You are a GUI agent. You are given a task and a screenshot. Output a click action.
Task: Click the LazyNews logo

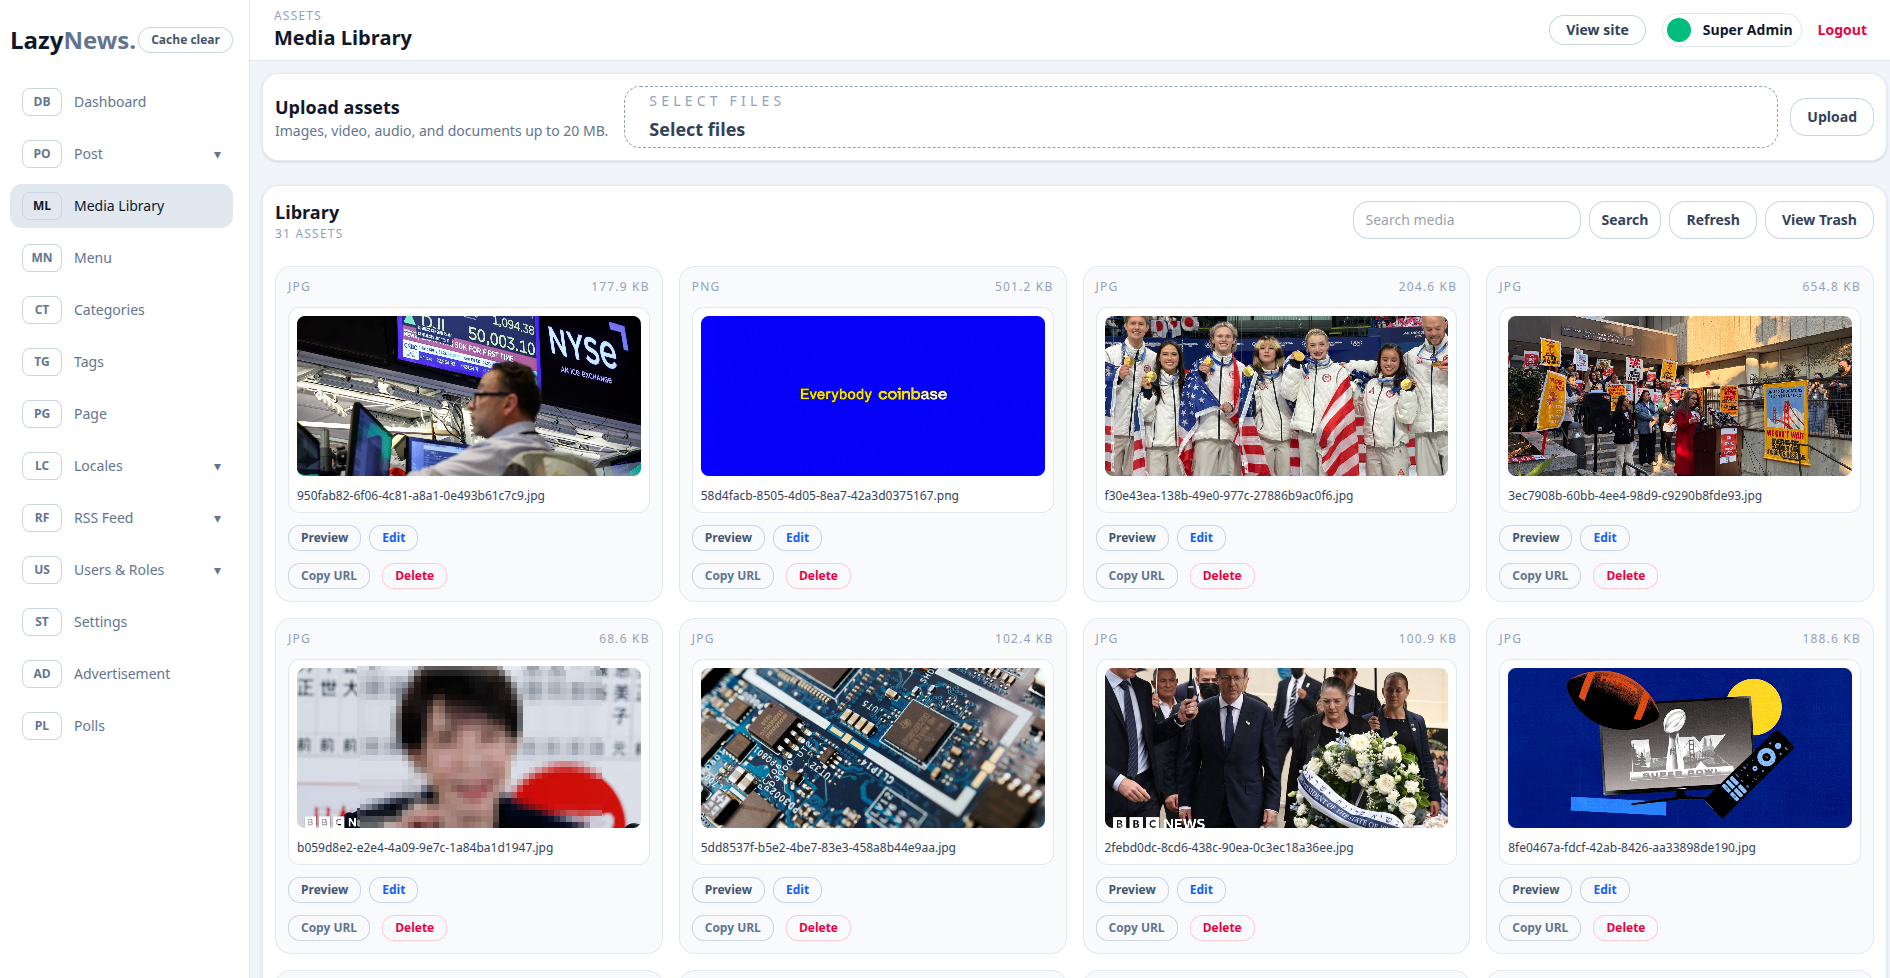(72, 41)
